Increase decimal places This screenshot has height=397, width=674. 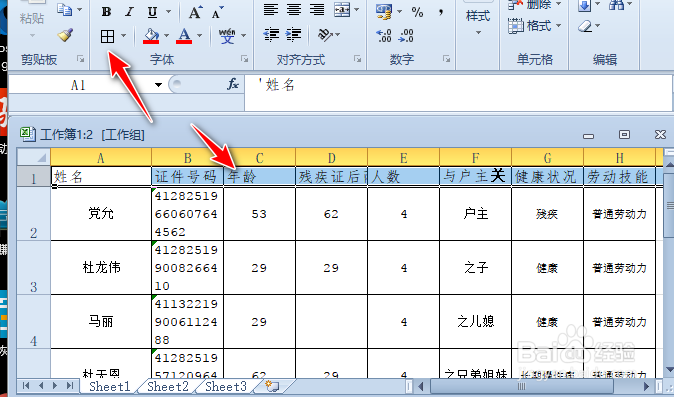[384, 36]
